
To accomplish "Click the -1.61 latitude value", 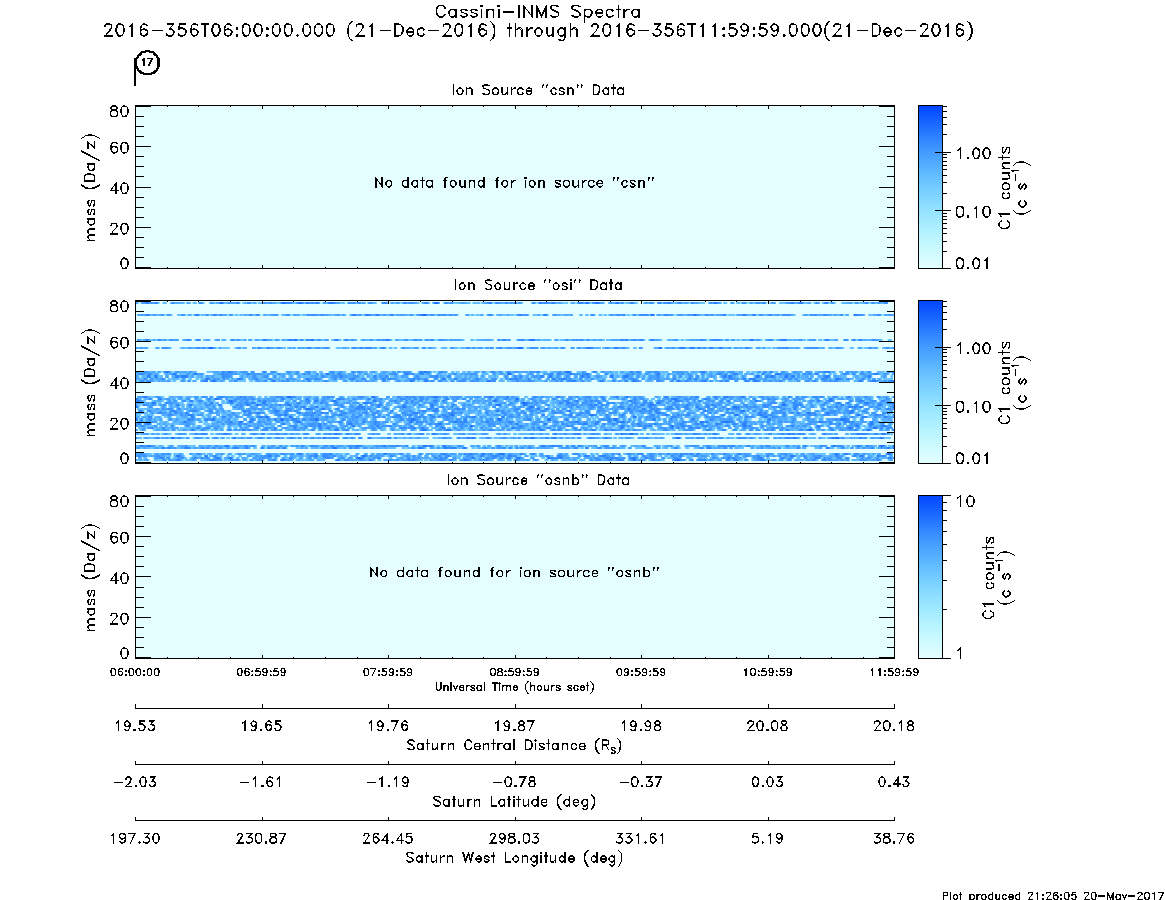I will (262, 782).
